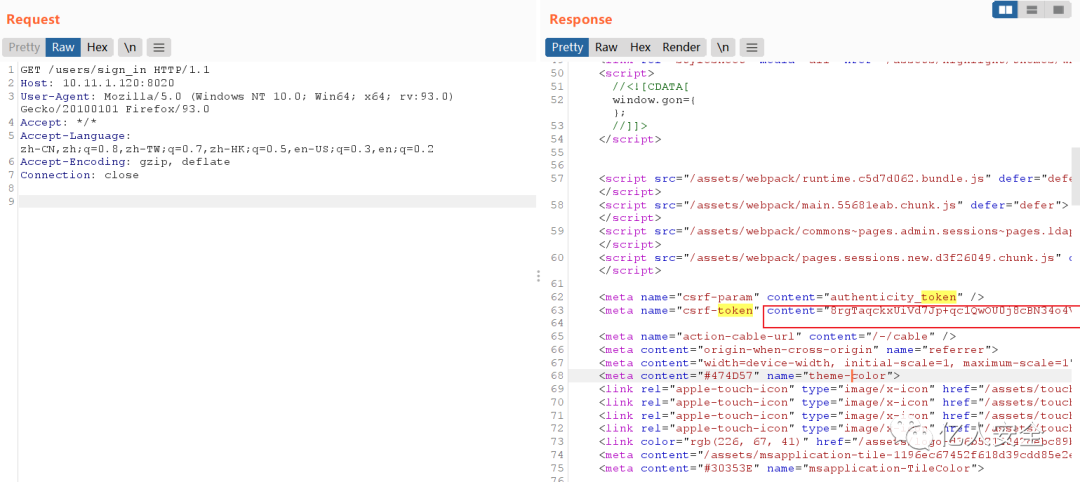Image resolution: width=1080 pixels, height=482 pixels.
Task: Click the 'Accept-Encoding: gzip, deflate' line
Action: click(125, 162)
